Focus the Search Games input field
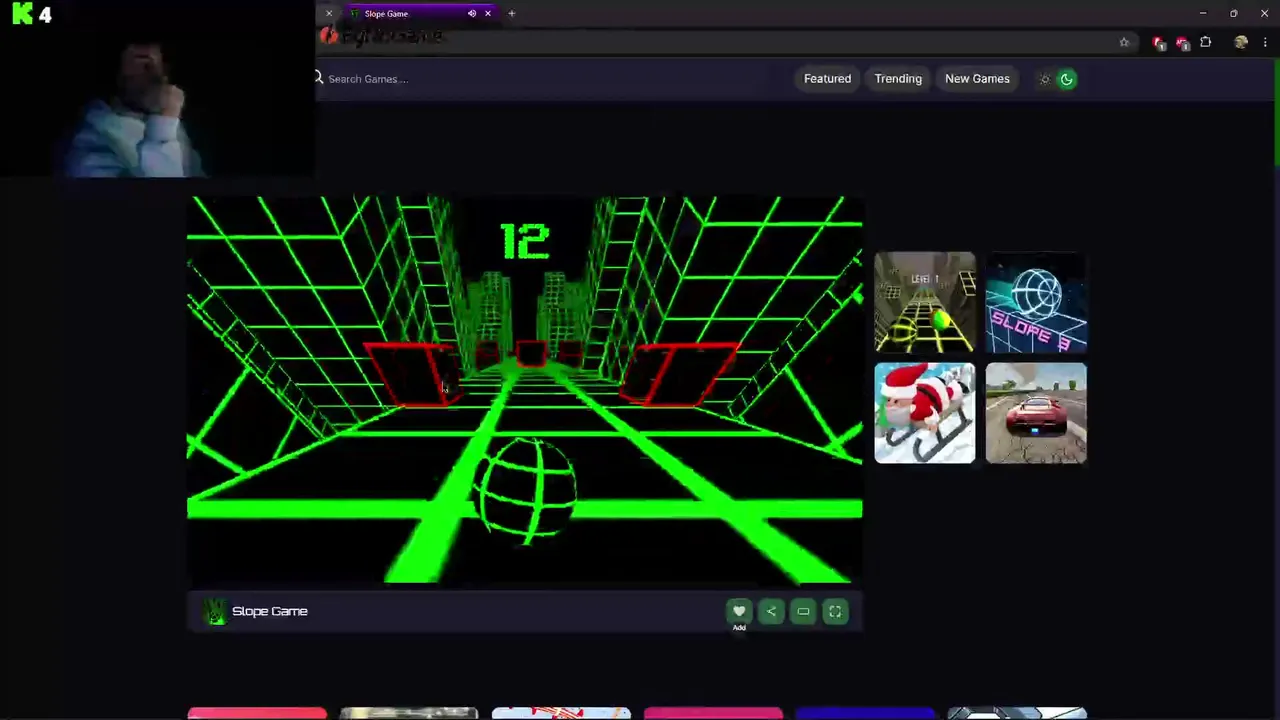 coord(540,79)
